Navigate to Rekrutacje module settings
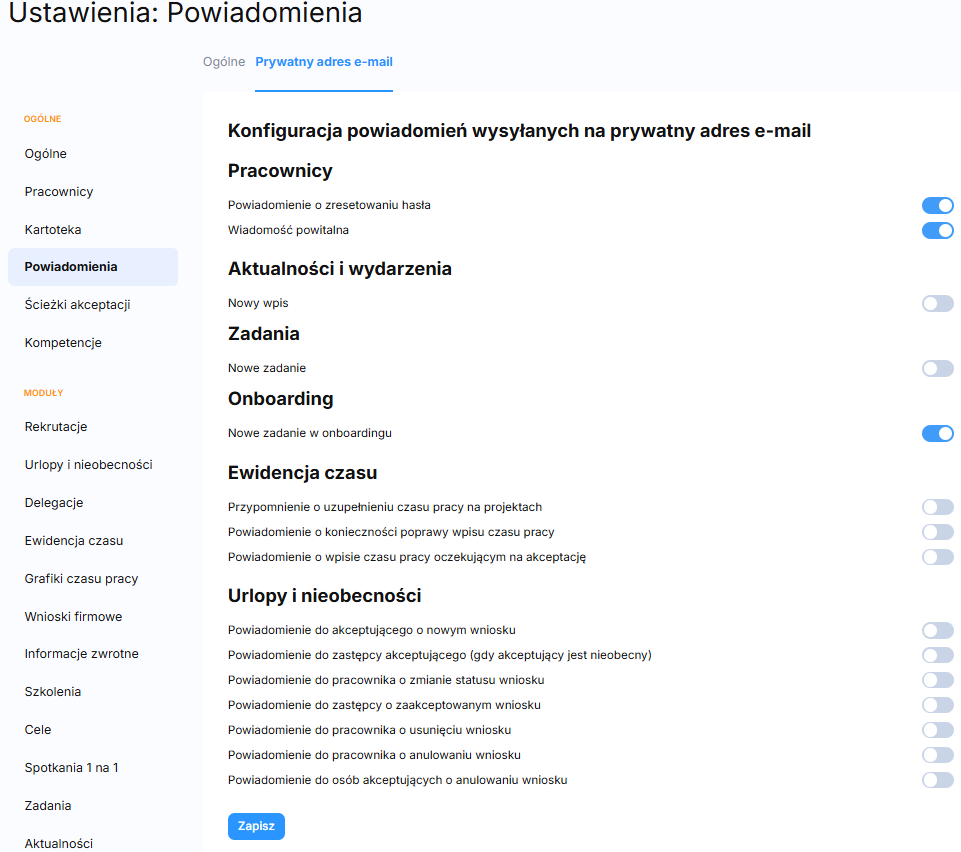Image resolution: width=961 pixels, height=852 pixels. coord(56,427)
